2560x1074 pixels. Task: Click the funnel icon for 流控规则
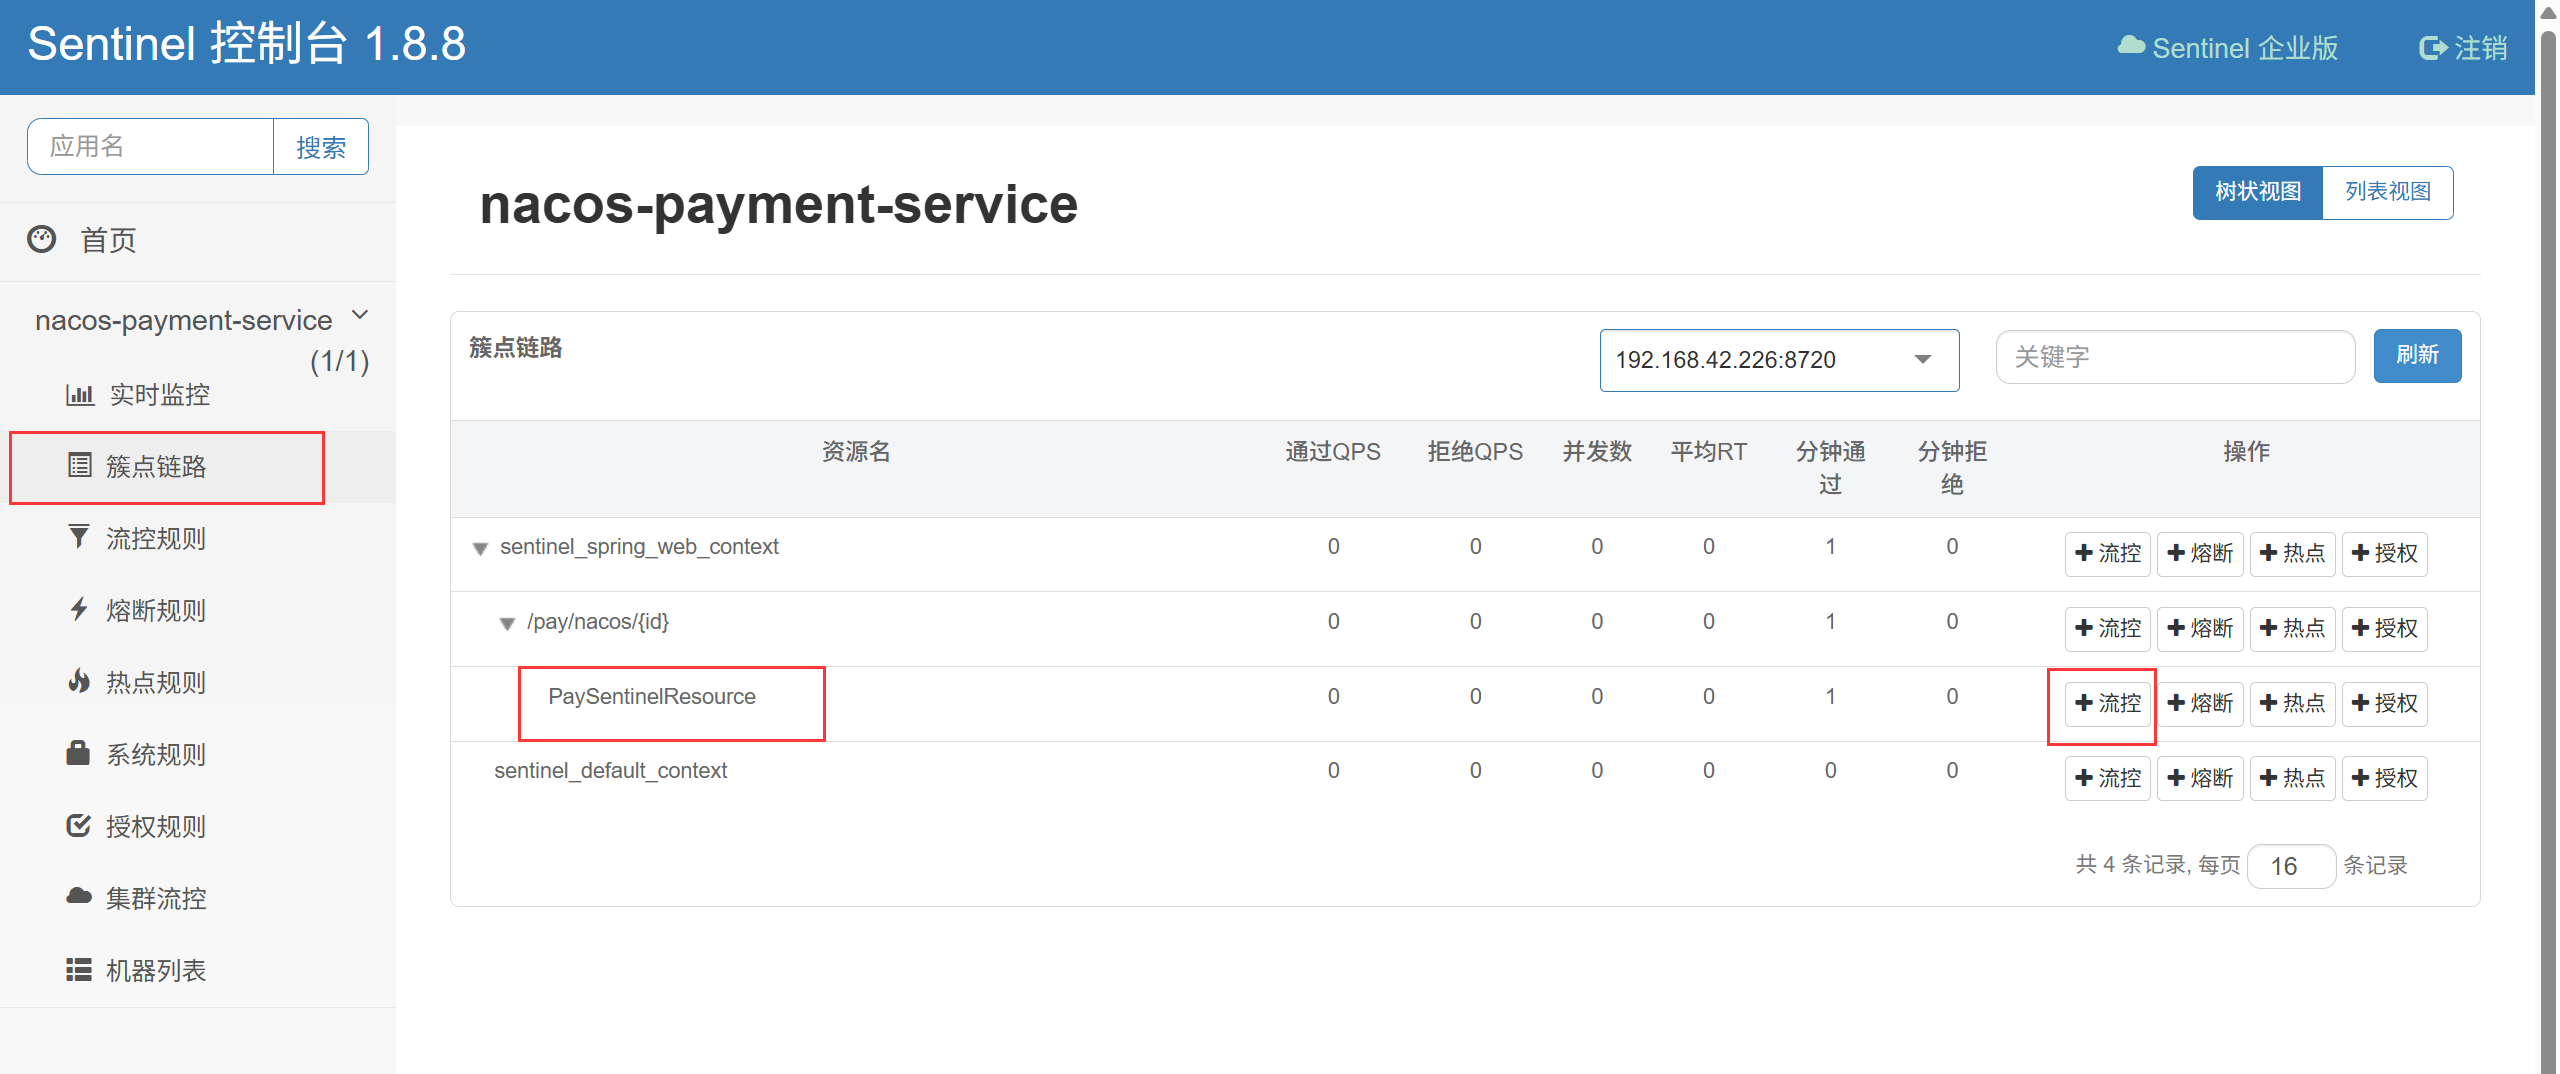point(78,536)
